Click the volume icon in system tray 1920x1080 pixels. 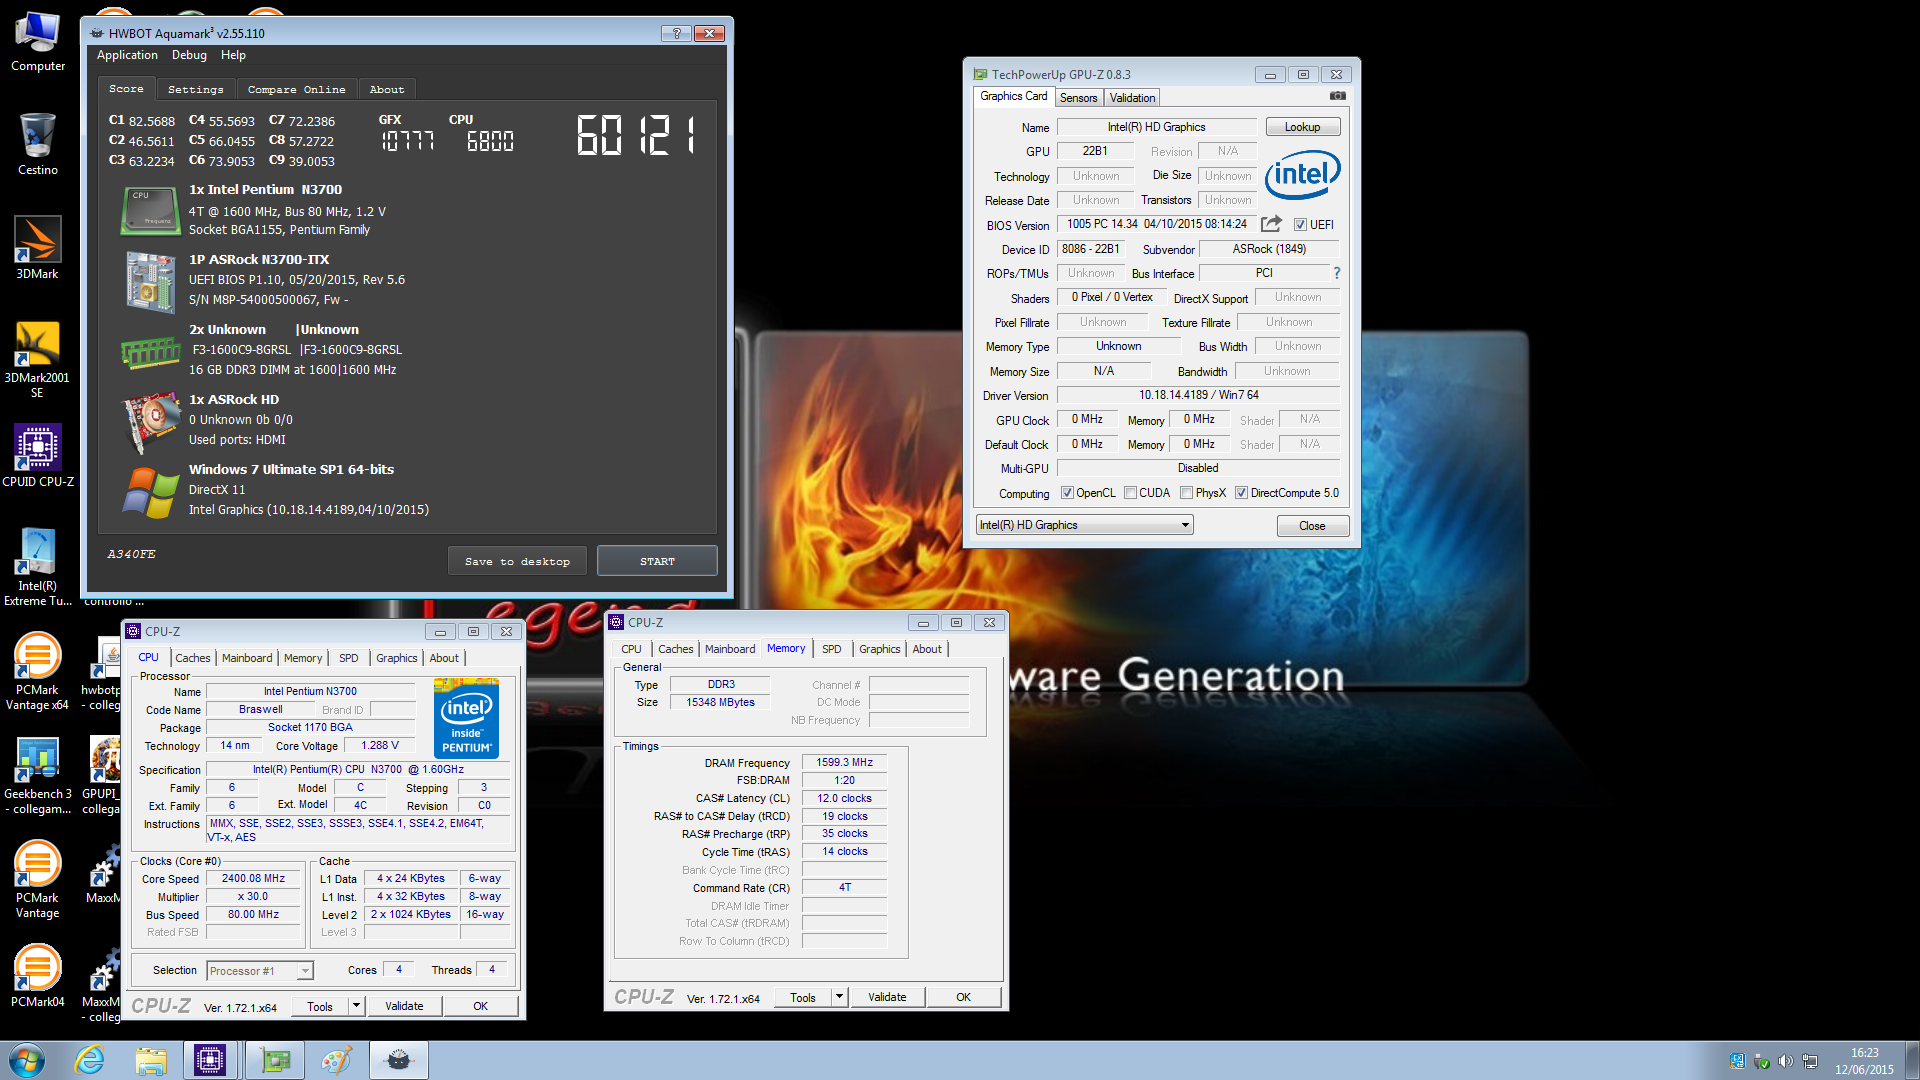click(x=1785, y=1061)
